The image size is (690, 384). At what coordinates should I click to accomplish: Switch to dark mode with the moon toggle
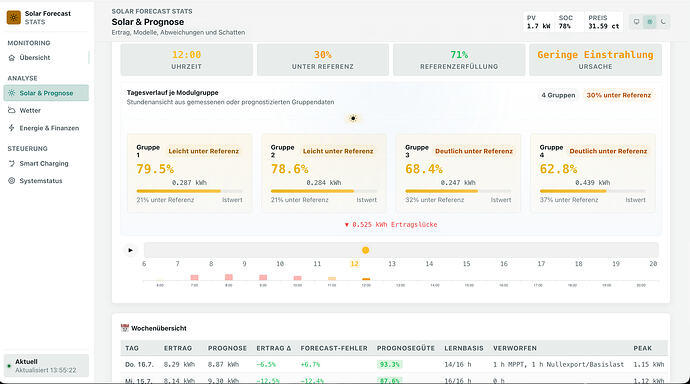663,22
